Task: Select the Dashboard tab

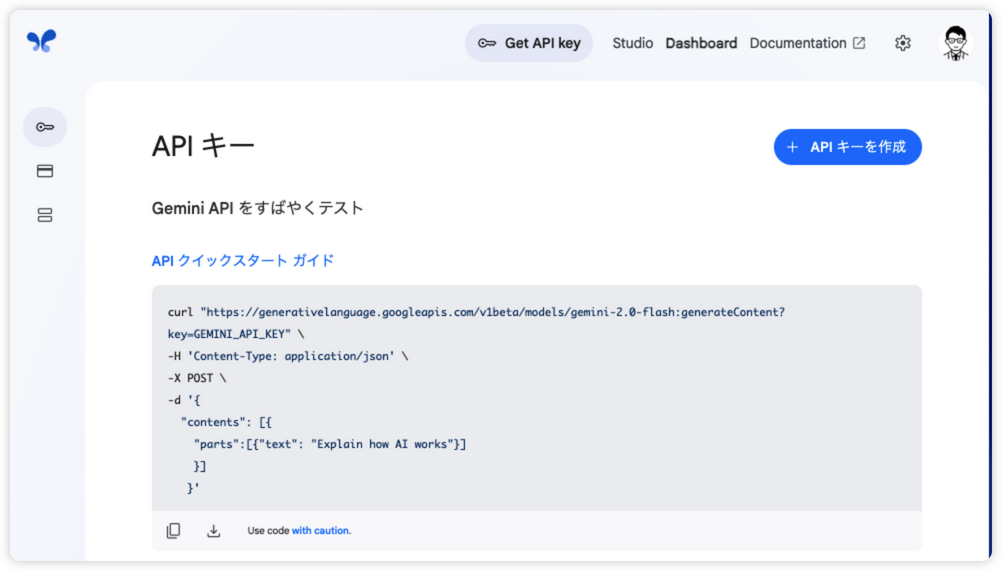Action: click(x=701, y=43)
